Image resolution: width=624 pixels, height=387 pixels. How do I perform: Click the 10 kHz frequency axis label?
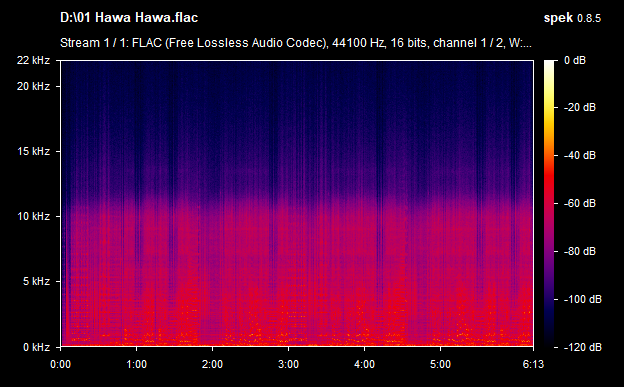(x=33, y=216)
